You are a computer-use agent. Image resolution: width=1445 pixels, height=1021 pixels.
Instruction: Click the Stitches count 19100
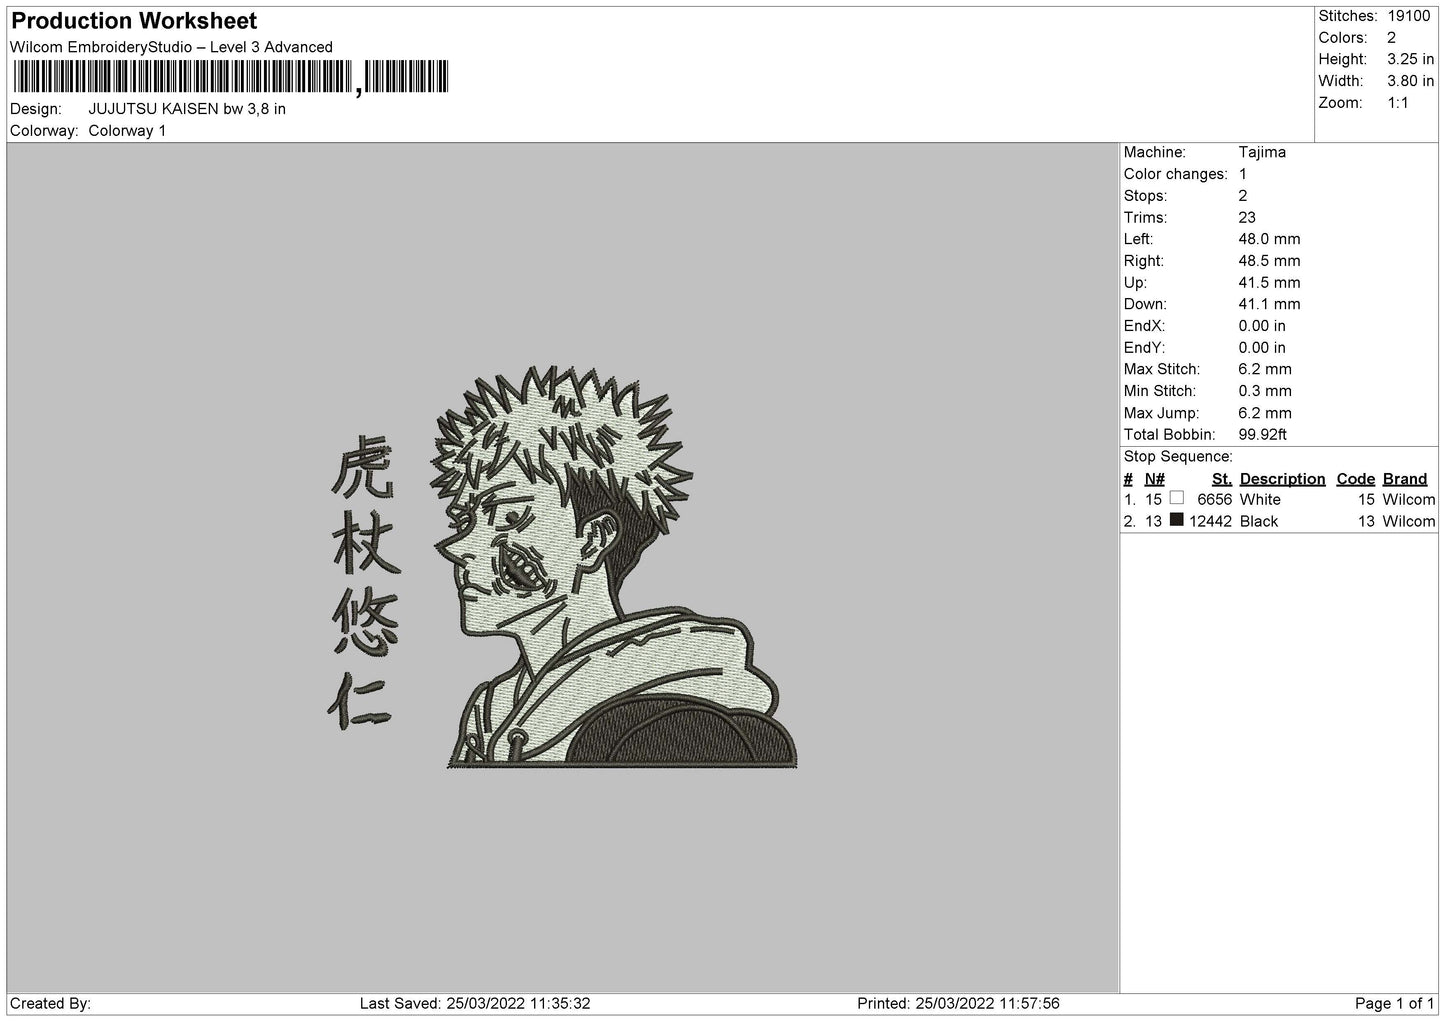(x=1408, y=16)
